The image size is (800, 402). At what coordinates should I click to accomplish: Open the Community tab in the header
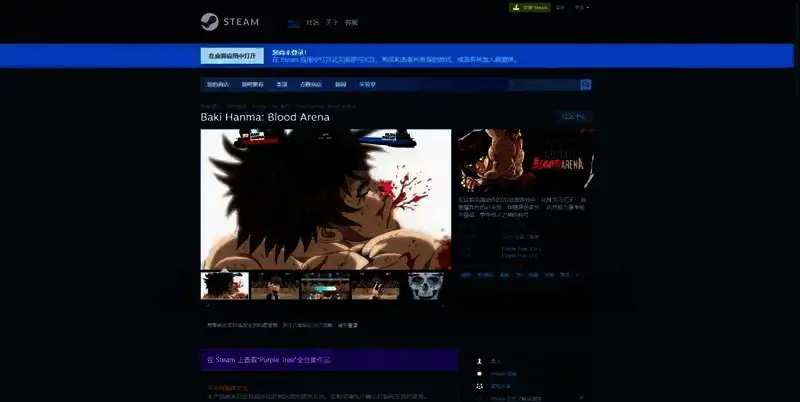[x=312, y=21]
